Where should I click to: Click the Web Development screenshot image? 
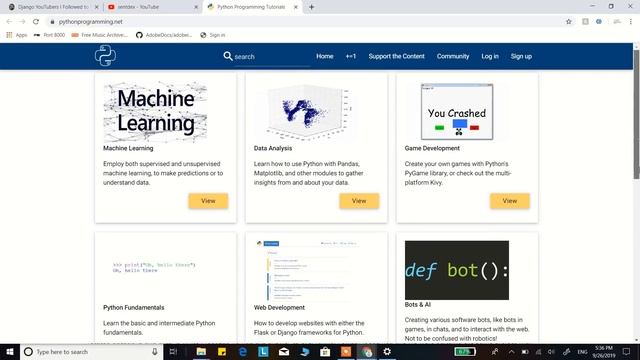pyautogui.click(x=306, y=271)
